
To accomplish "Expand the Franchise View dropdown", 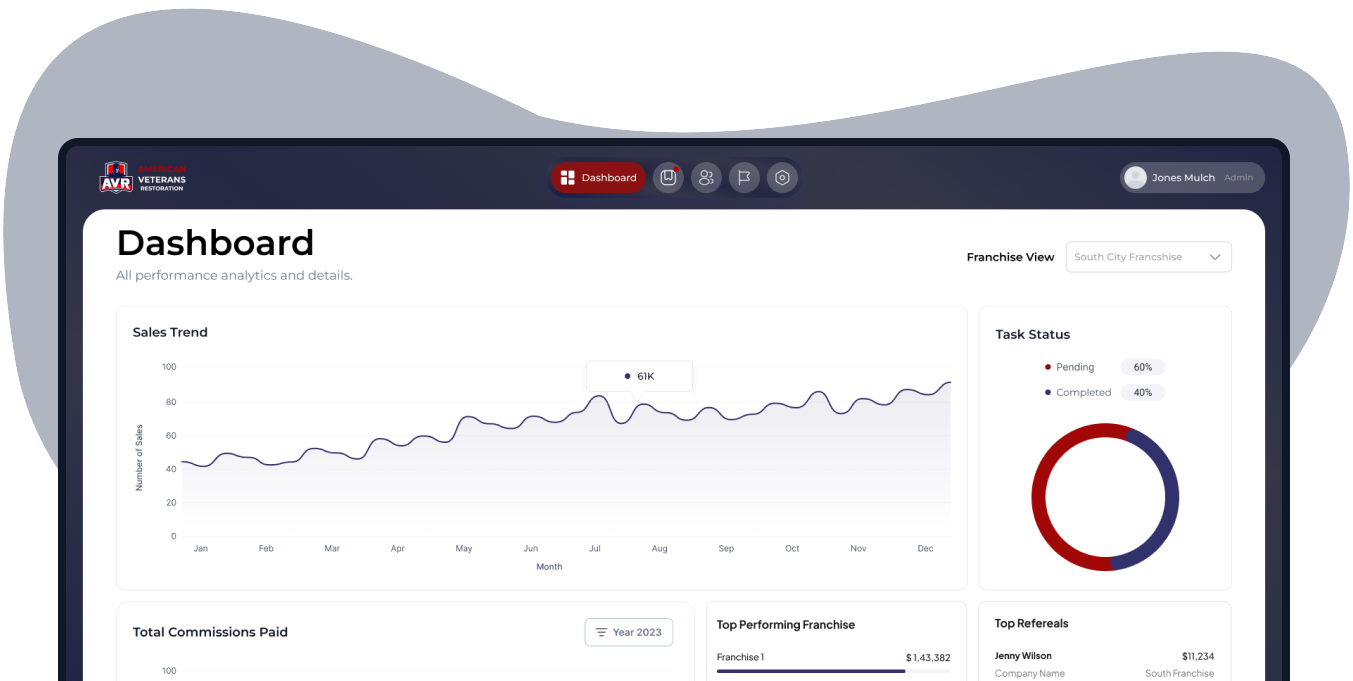I will pos(1148,257).
